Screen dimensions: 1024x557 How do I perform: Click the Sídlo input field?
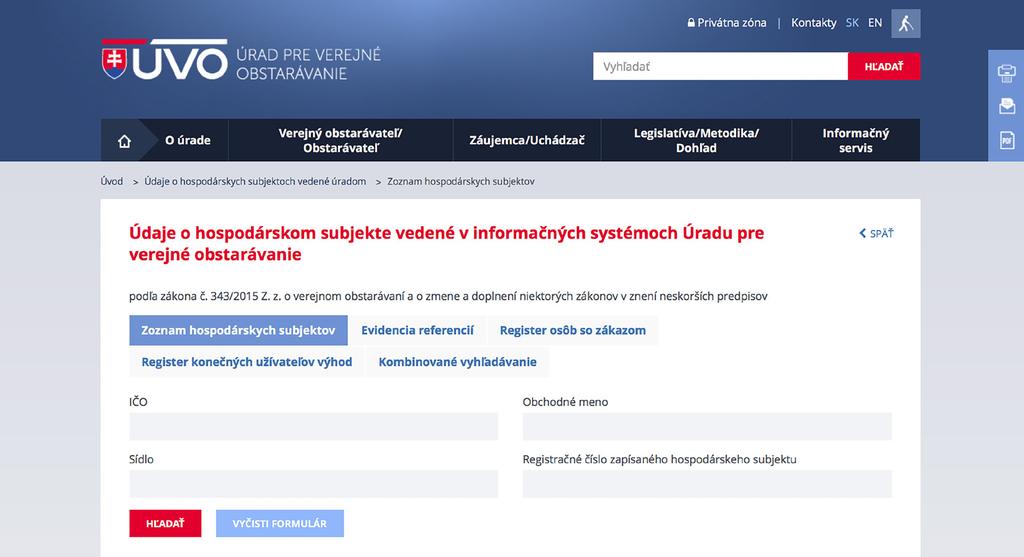[x=313, y=485]
